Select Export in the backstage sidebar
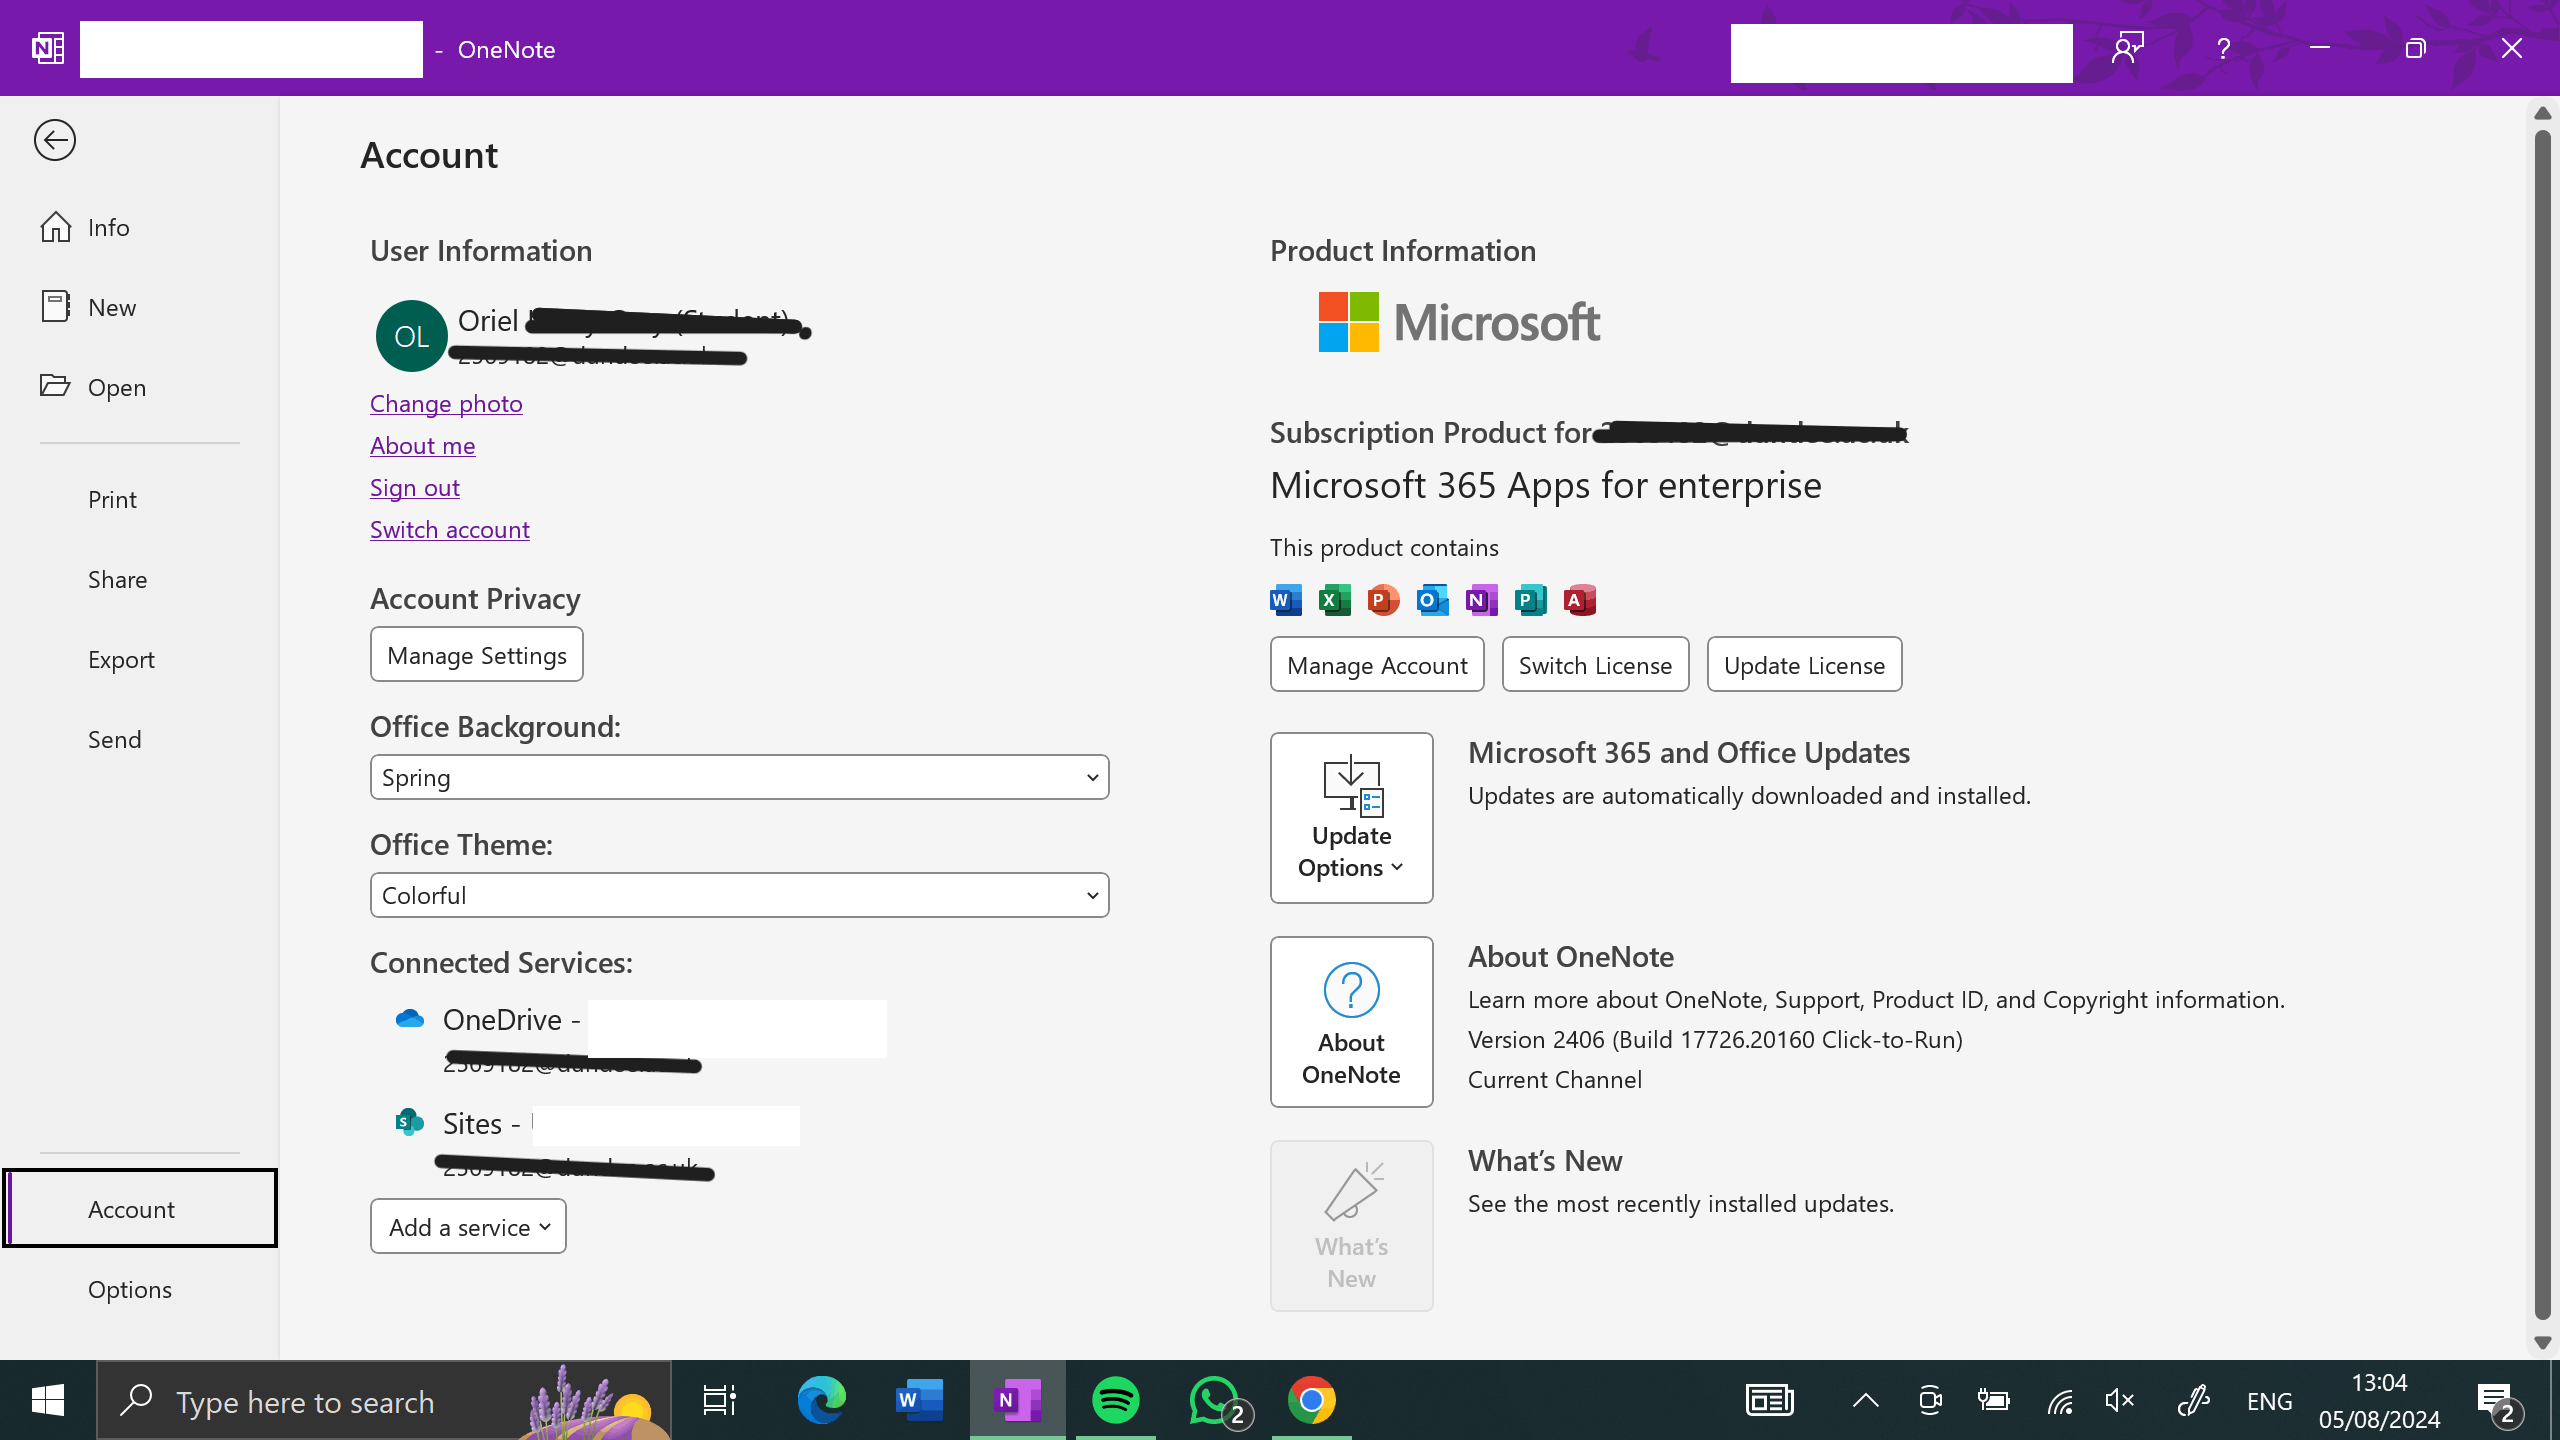The image size is (2560, 1440). click(139, 659)
